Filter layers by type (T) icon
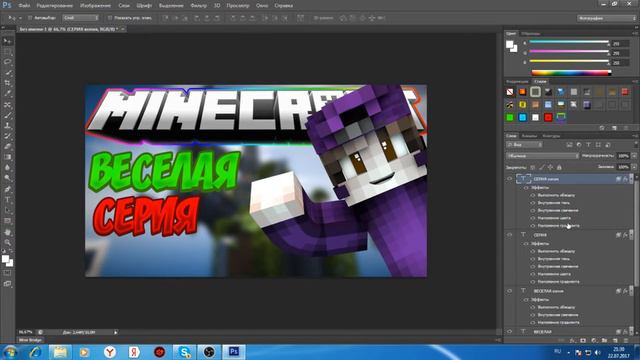Viewport: 640px width, 360px height. (x=588, y=145)
